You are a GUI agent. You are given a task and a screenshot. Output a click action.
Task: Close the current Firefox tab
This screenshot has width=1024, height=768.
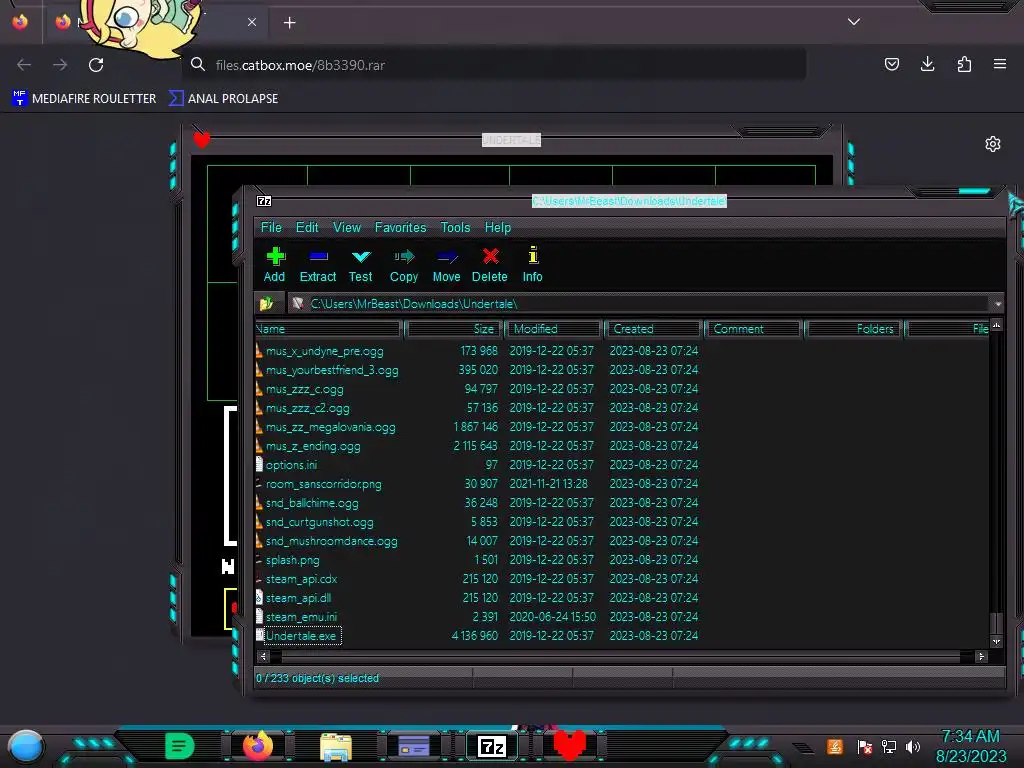pyautogui.click(x=251, y=22)
